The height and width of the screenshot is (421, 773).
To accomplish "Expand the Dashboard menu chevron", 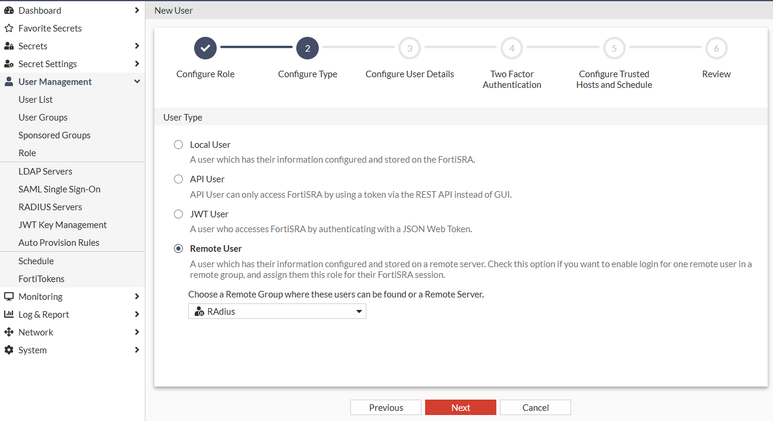I will 137,10.
